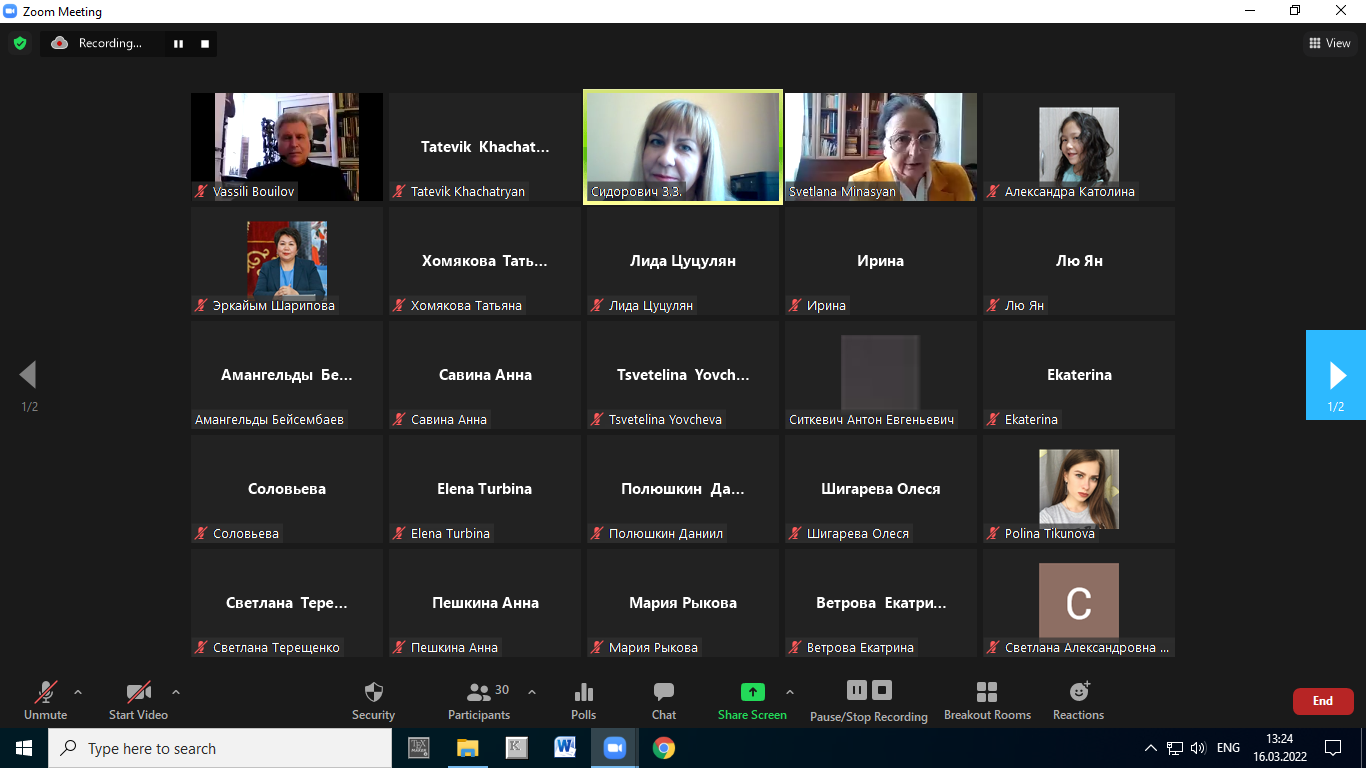Image resolution: width=1366 pixels, height=768 pixels.
Task: Click the Zoom icon in taskbar
Action: (614, 748)
